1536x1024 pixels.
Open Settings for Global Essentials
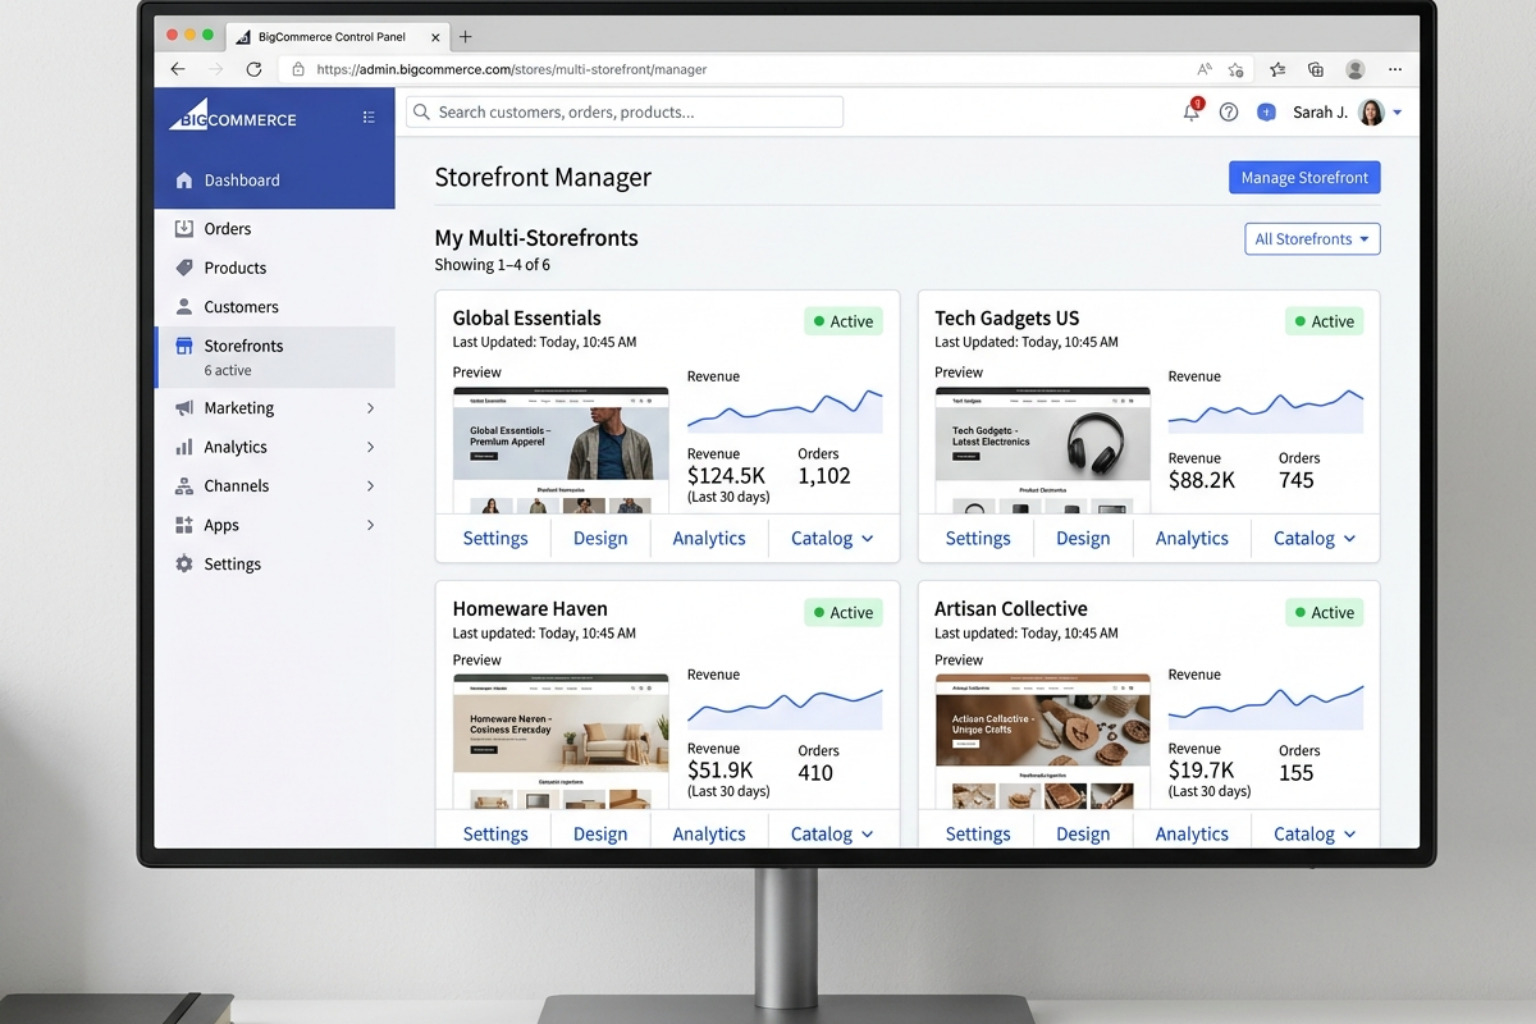tap(495, 538)
